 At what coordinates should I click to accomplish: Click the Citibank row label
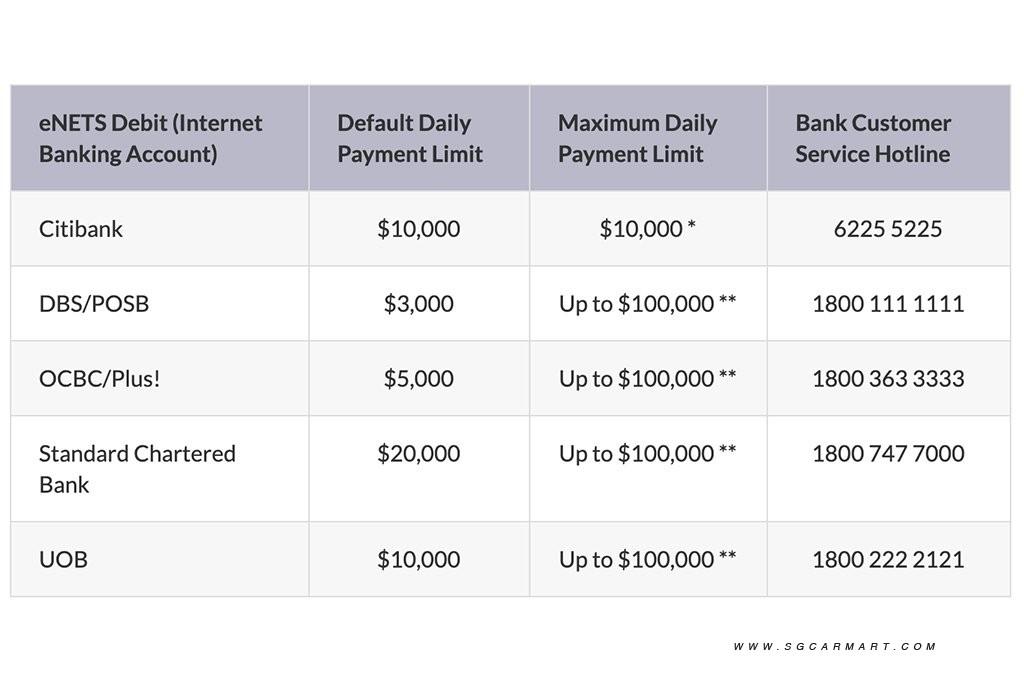pos(81,229)
